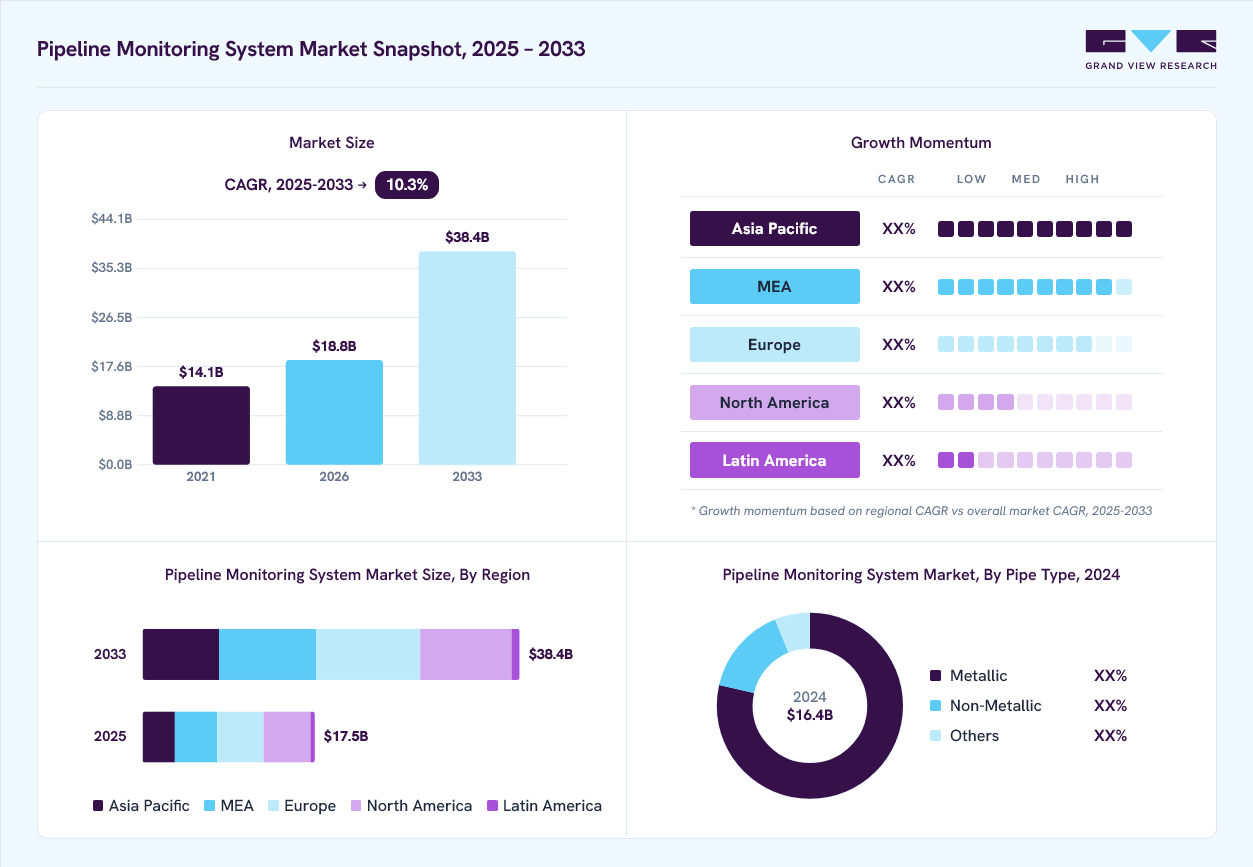Select the North America region label
This screenshot has height=867, width=1253.
pyautogui.click(x=774, y=402)
